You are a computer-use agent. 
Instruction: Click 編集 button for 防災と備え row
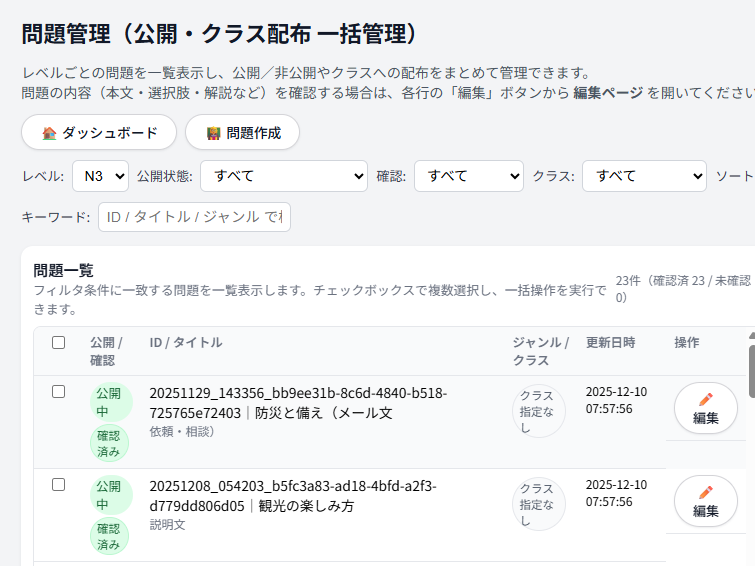tap(705, 408)
